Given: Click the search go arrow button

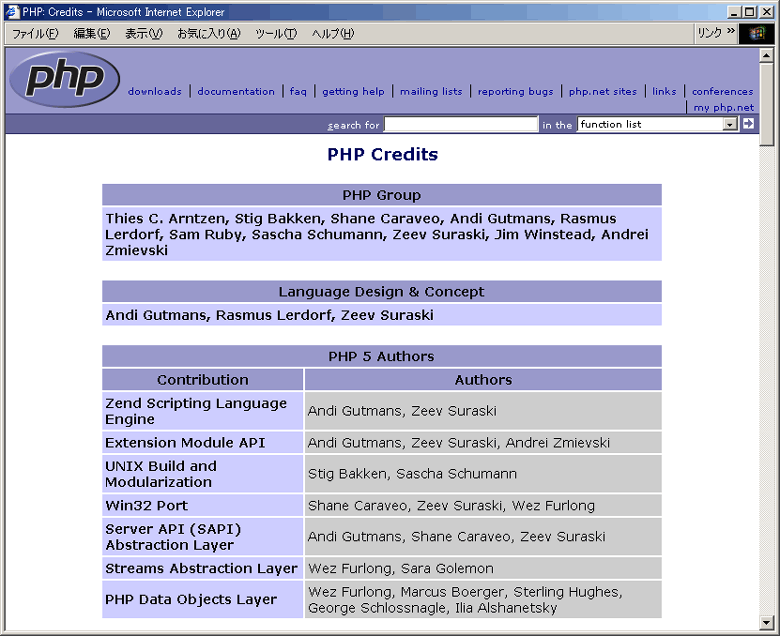Looking at the screenshot, I should (x=748, y=123).
